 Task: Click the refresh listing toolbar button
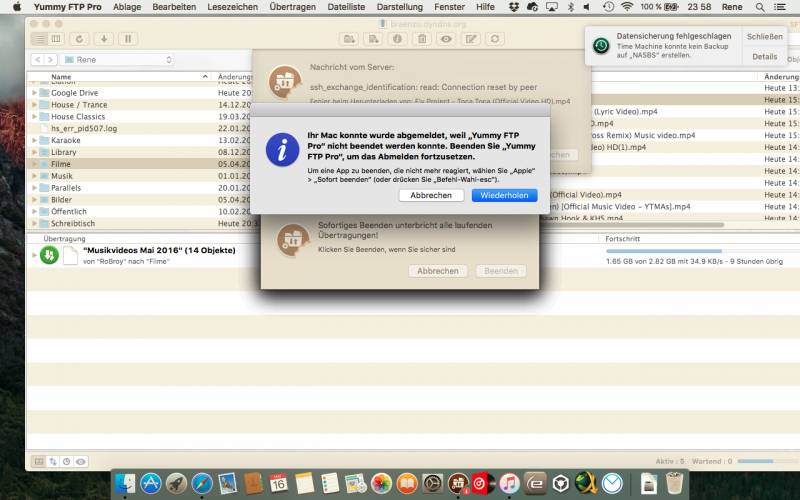[79, 39]
